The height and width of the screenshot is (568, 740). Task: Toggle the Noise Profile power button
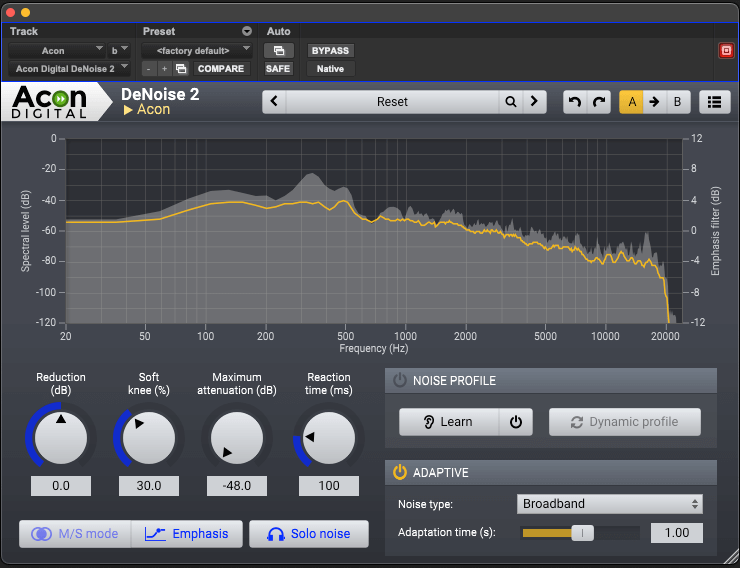click(x=400, y=380)
